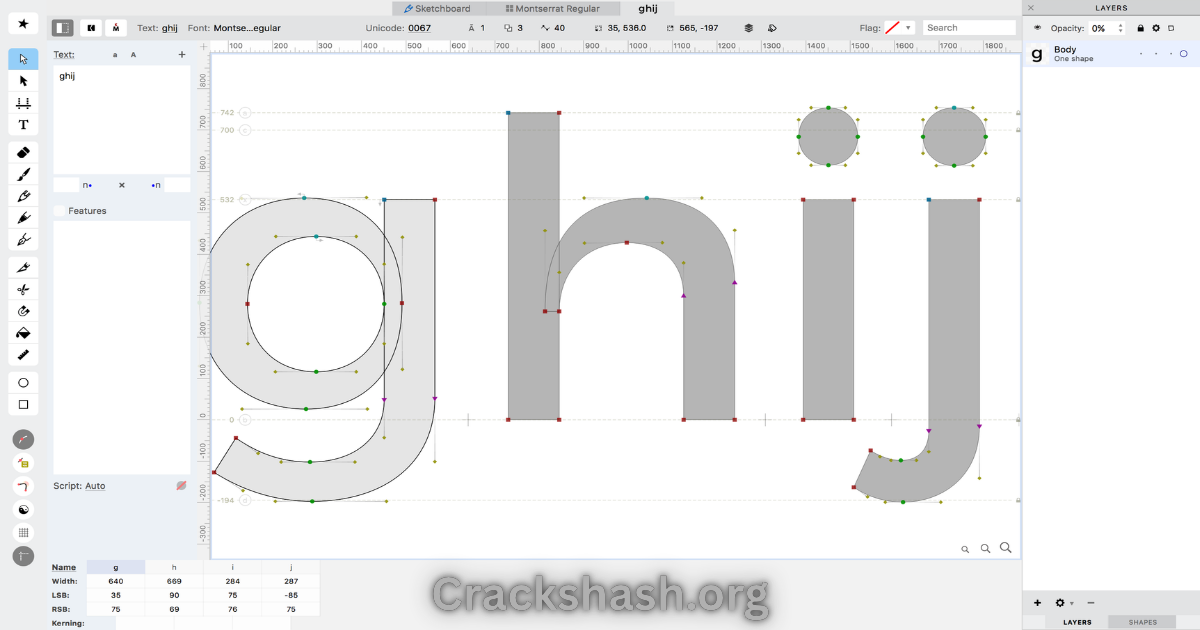Enable the Features checkbox
The image size is (1200, 630).
[x=59, y=211]
